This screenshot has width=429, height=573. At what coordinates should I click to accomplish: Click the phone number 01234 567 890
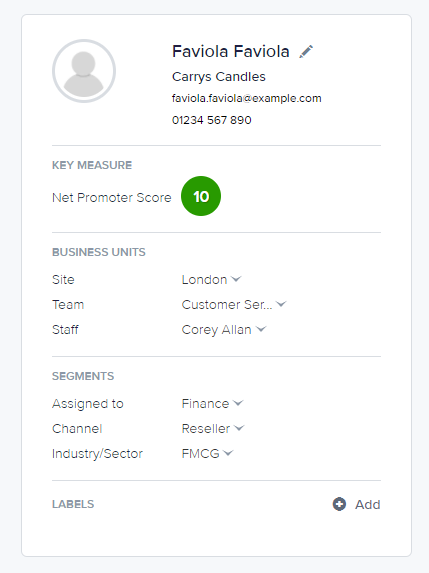[x=212, y=120]
